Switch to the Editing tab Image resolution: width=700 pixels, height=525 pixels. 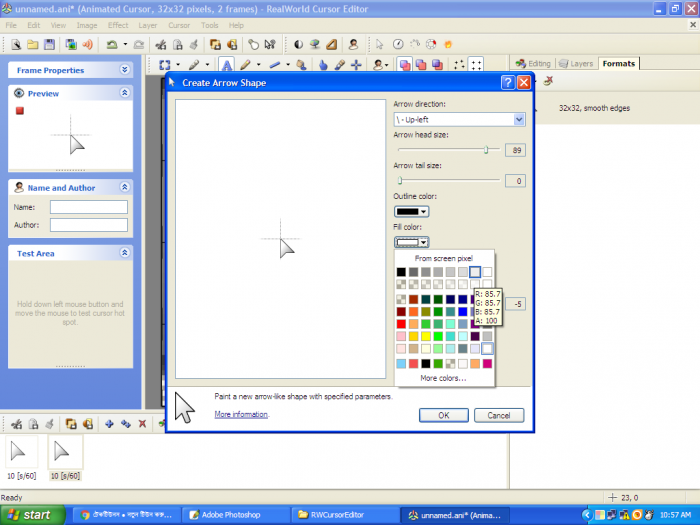pos(533,63)
